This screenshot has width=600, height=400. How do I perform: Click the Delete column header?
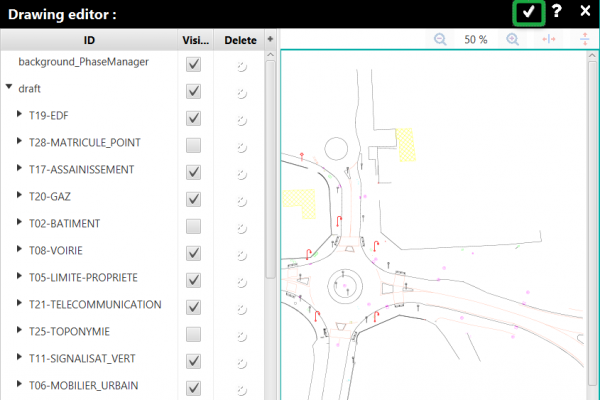pos(240,40)
